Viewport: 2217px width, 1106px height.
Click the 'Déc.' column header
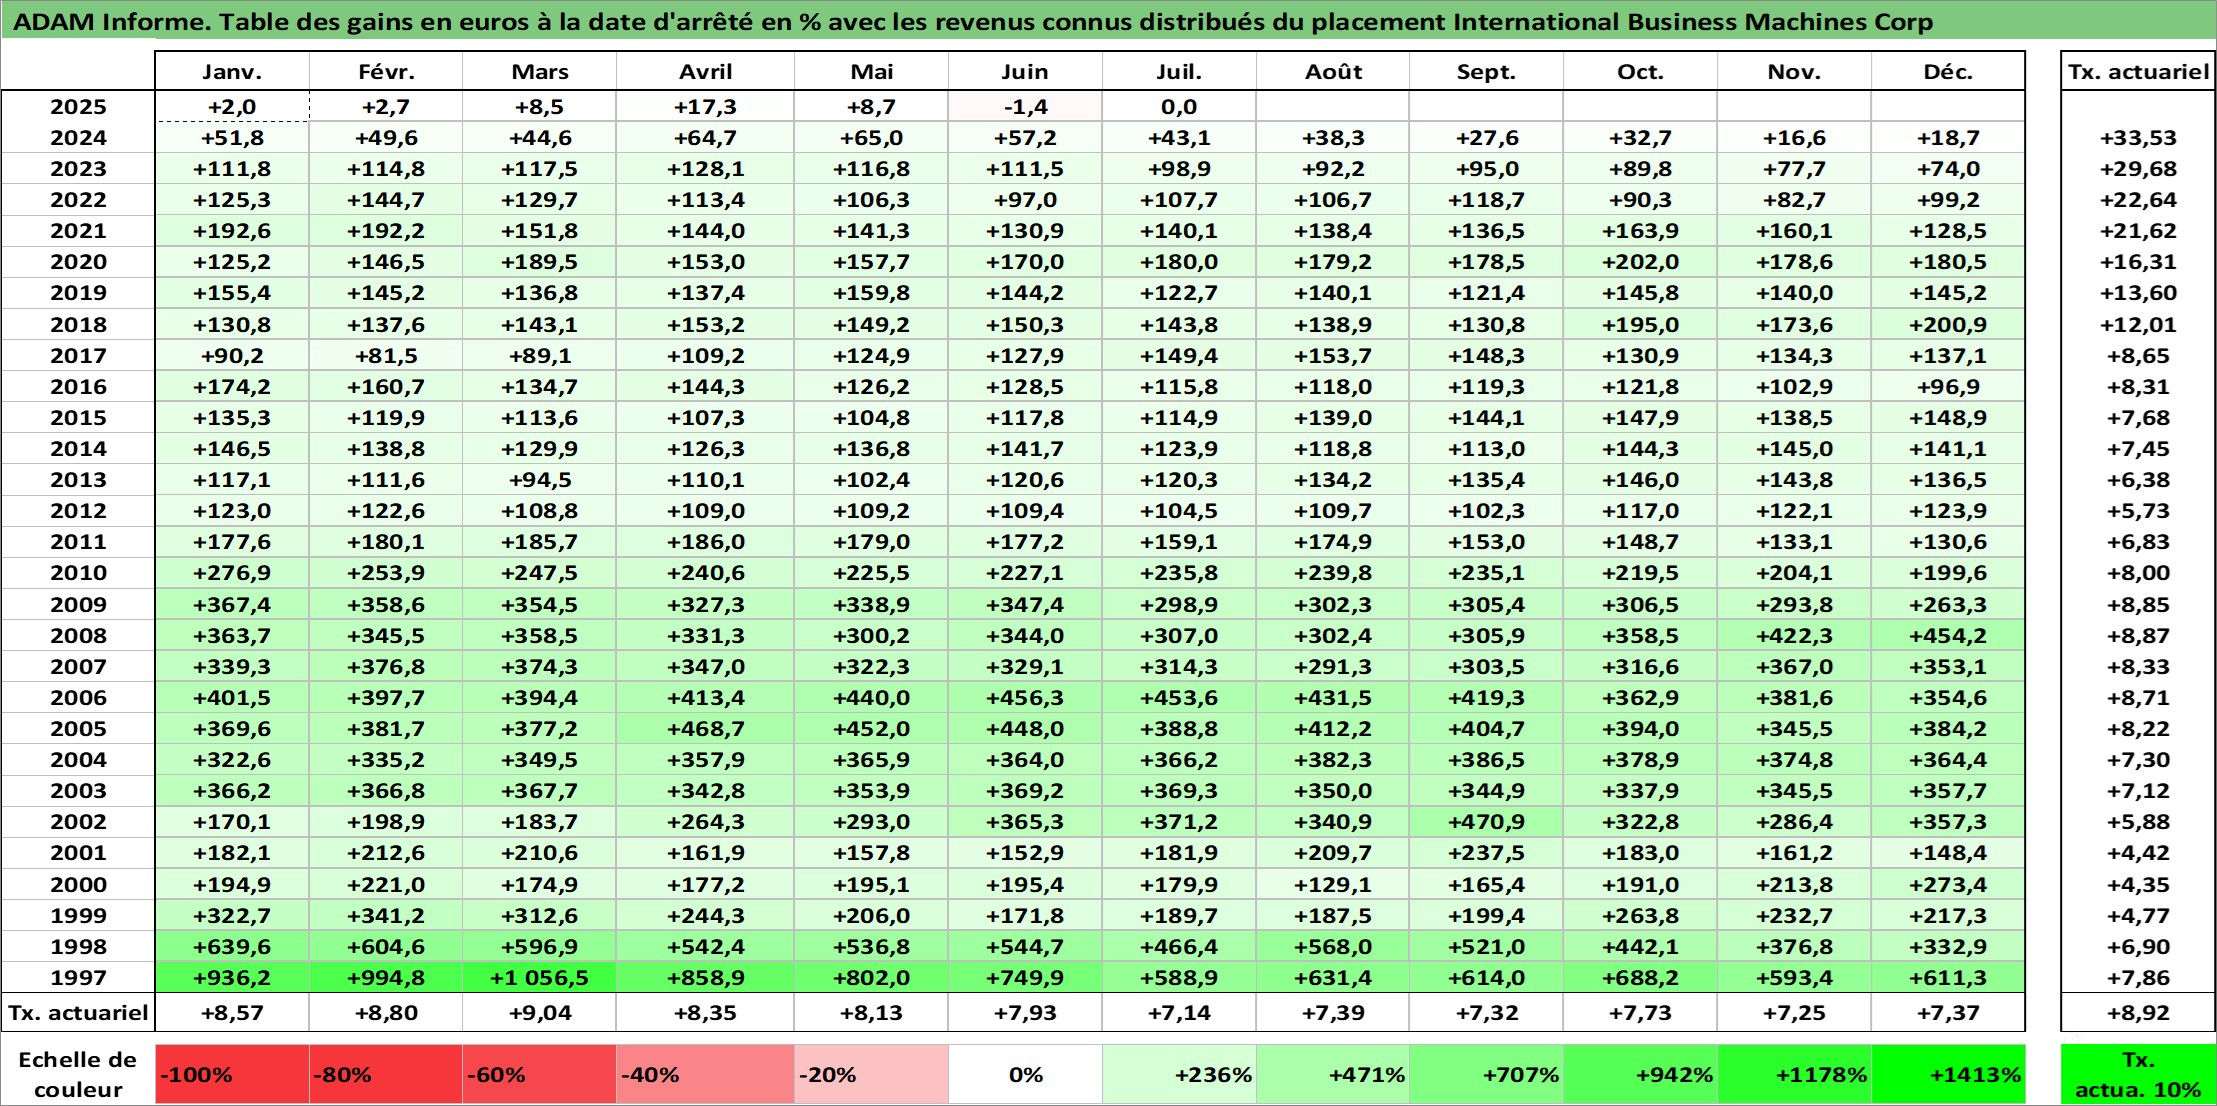[x=1948, y=71]
